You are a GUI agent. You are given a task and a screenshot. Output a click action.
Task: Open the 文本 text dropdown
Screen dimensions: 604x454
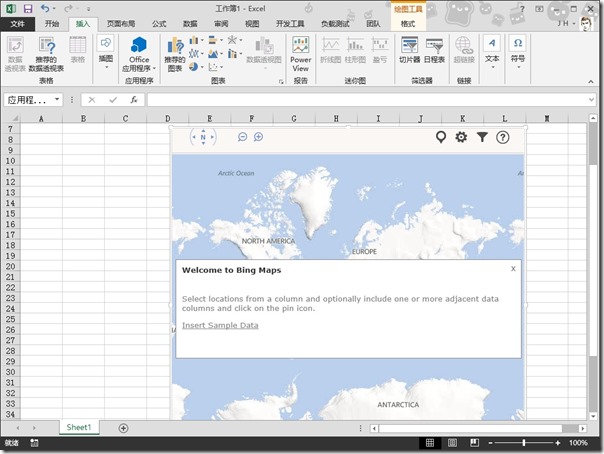(x=492, y=52)
